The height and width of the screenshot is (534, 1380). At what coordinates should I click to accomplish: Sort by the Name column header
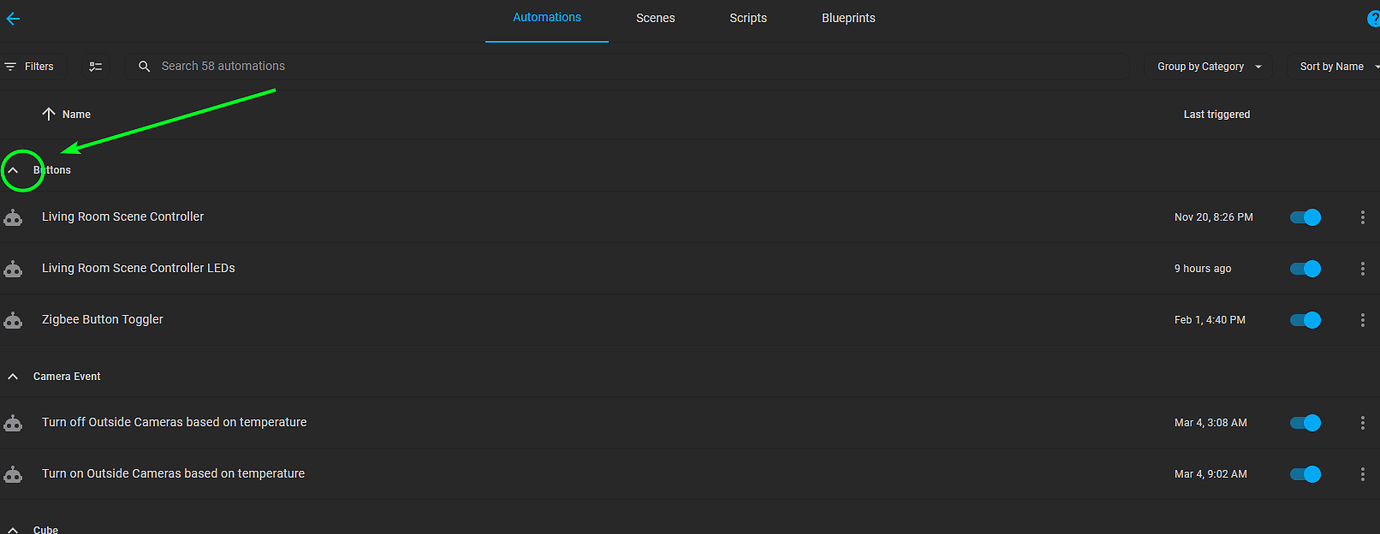[x=76, y=114]
